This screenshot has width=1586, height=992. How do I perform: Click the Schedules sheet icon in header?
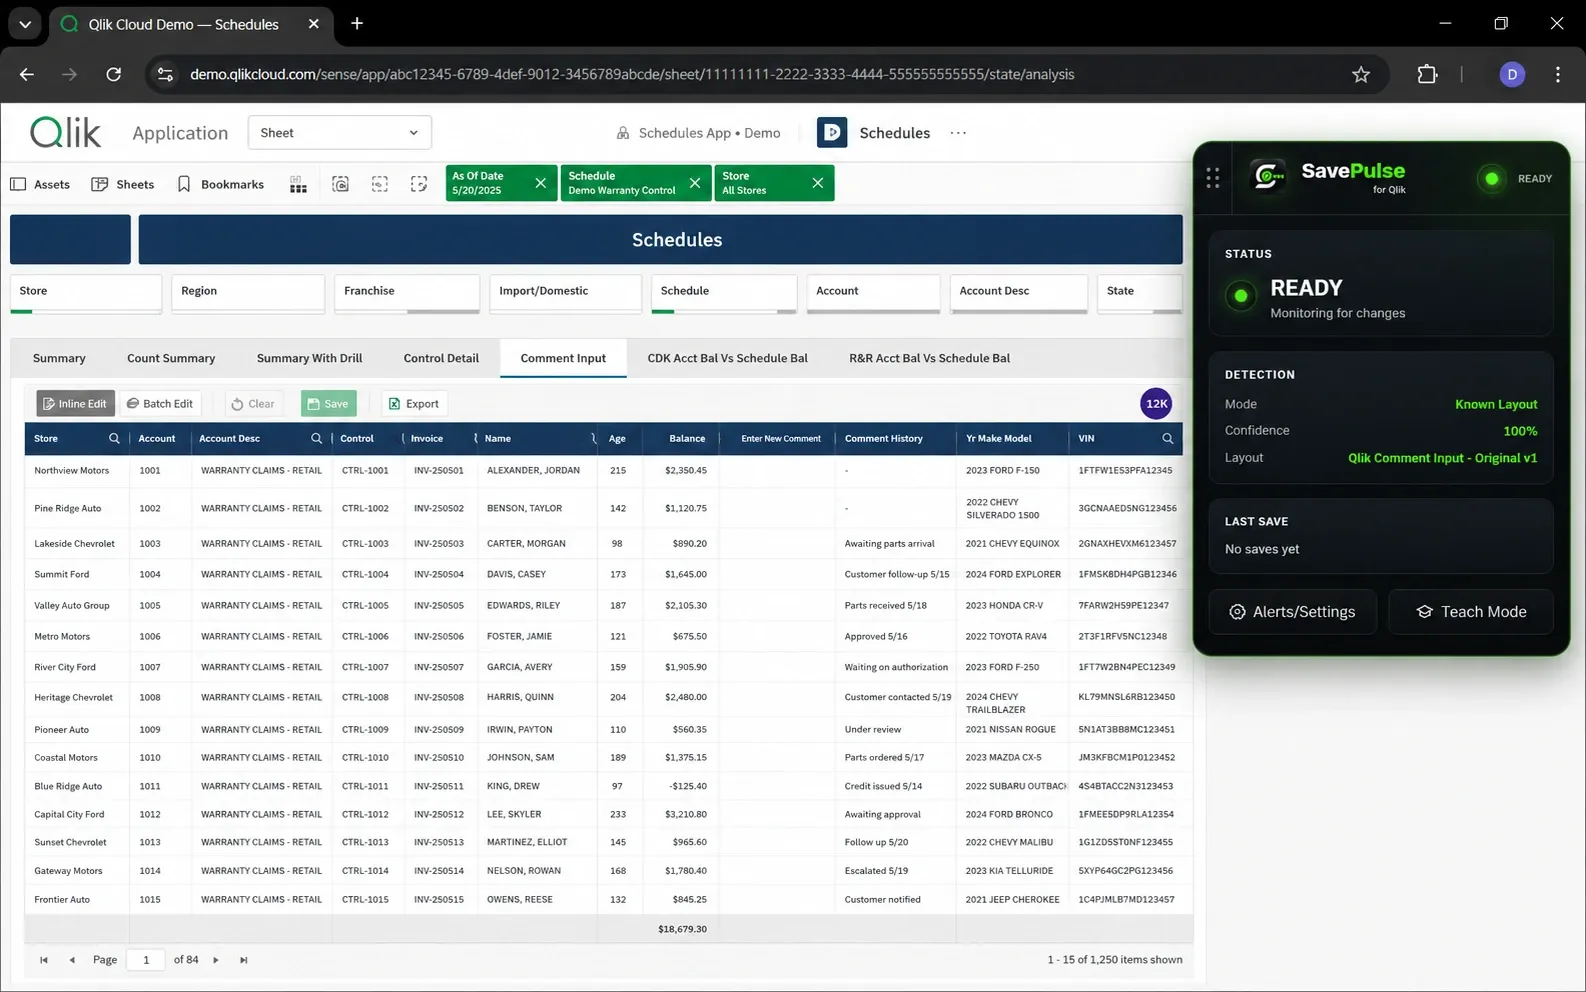point(832,133)
